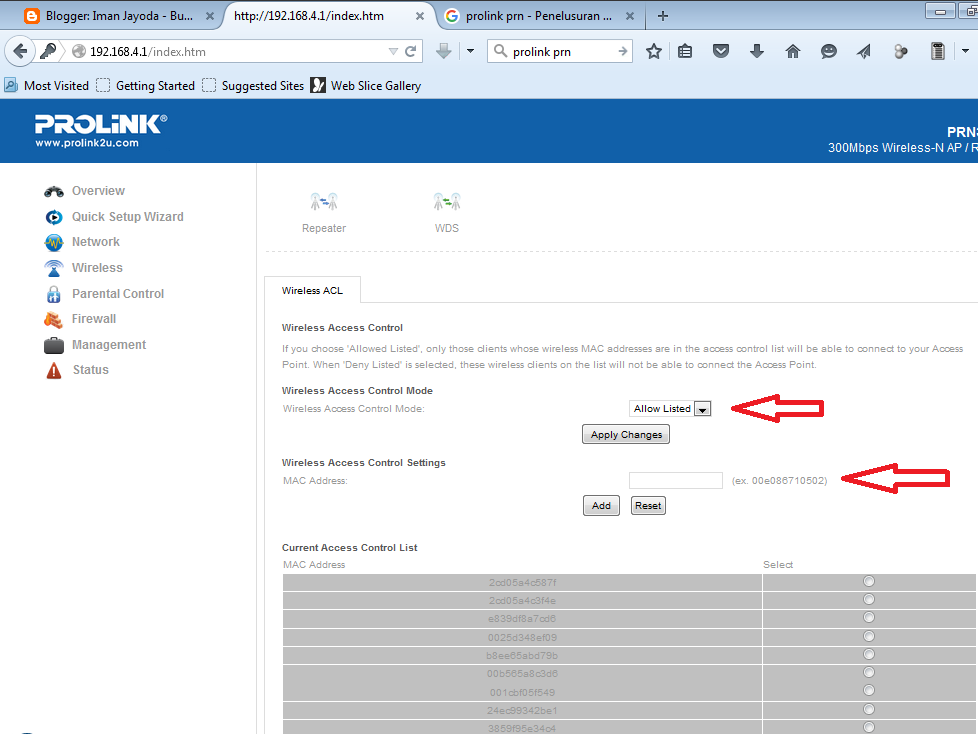Click the paper plane share icon
Image resolution: width=978 pixels, height=734 pixels.
click(x=864, y=51)
